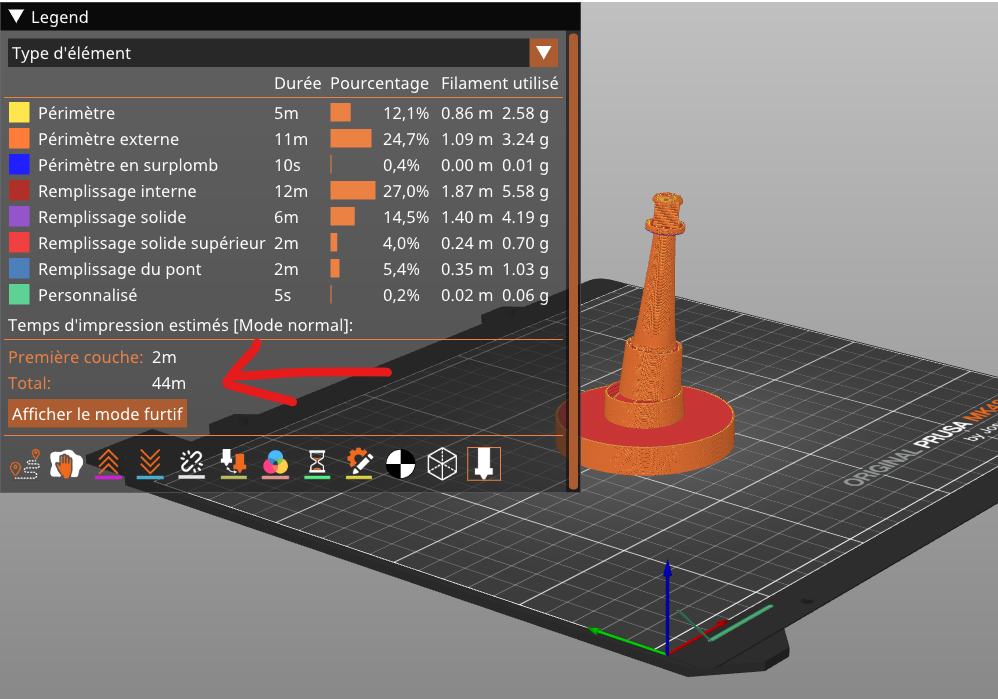998x699 pixels.
Task: Collapse the Legend panel triangle
Action: [x=16, y=17]
